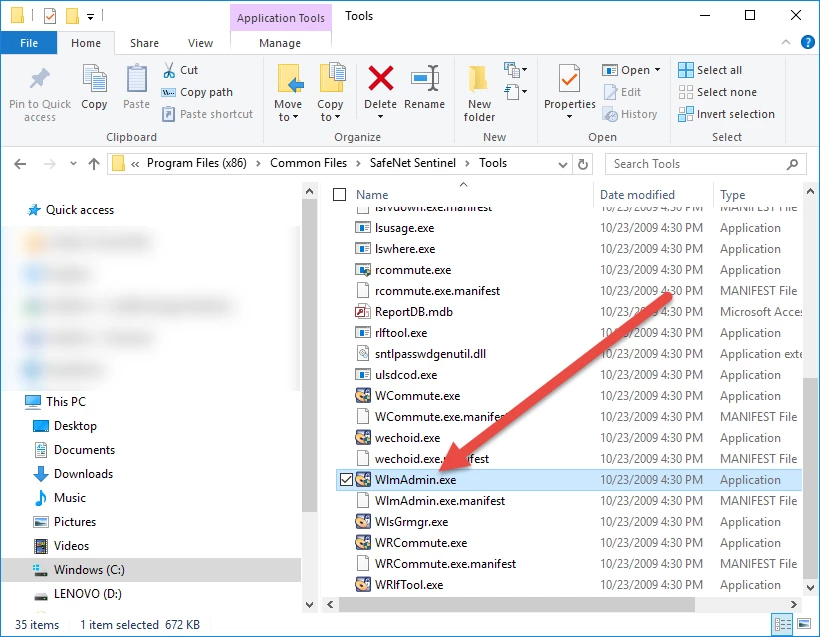
Task: Expand the Move to dropdown
Action: pos(288,117)
